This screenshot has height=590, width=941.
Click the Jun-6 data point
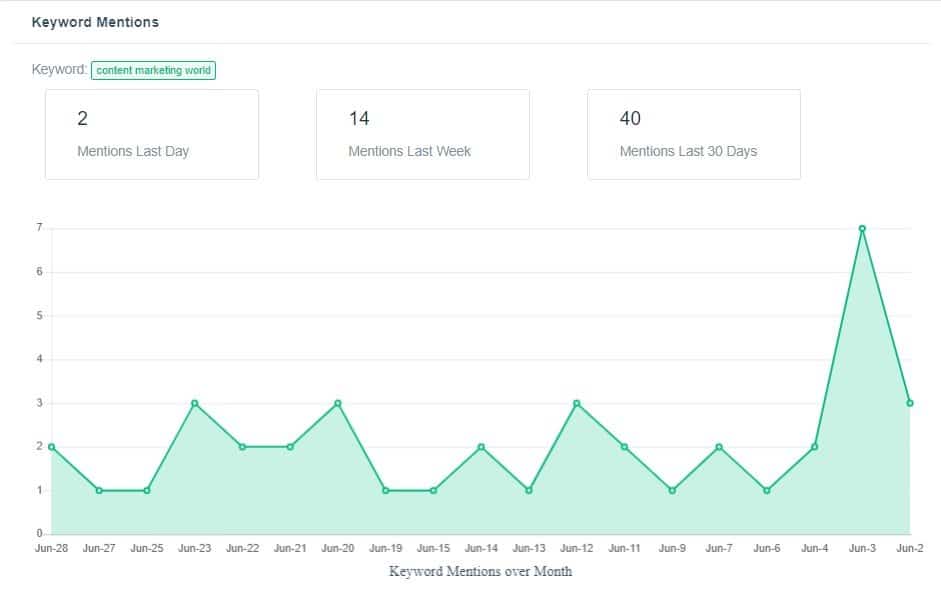768,491
